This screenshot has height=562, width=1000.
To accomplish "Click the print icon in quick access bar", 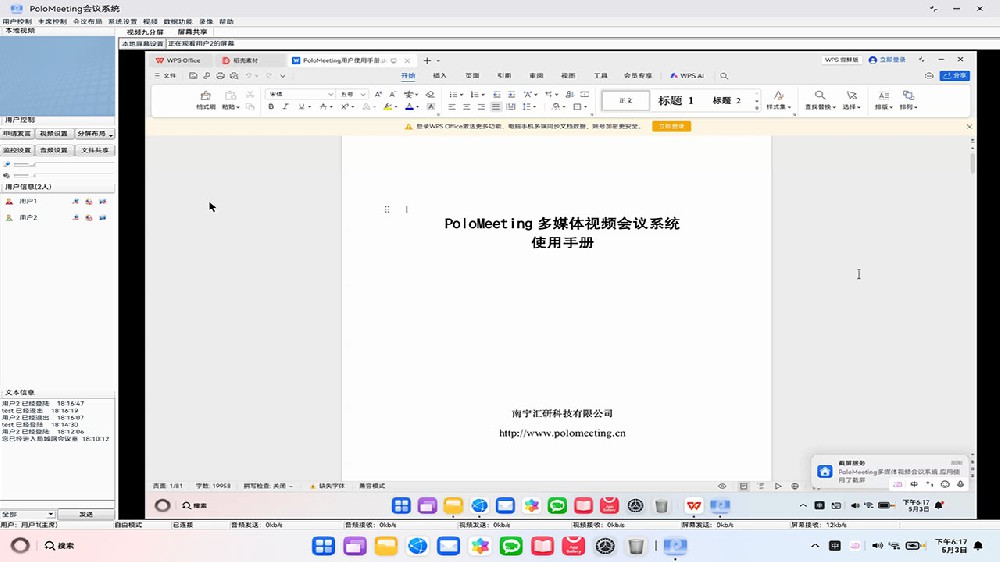I will (220, 76).
